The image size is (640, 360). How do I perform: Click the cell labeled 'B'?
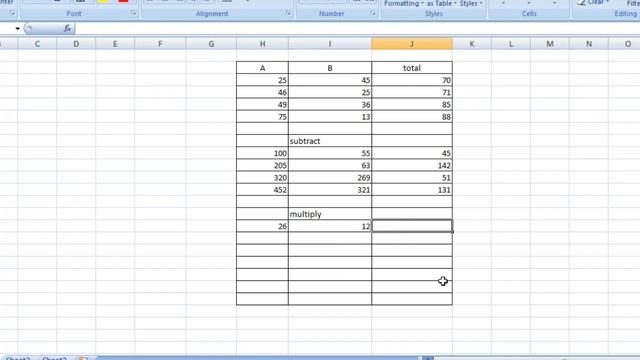330,68
